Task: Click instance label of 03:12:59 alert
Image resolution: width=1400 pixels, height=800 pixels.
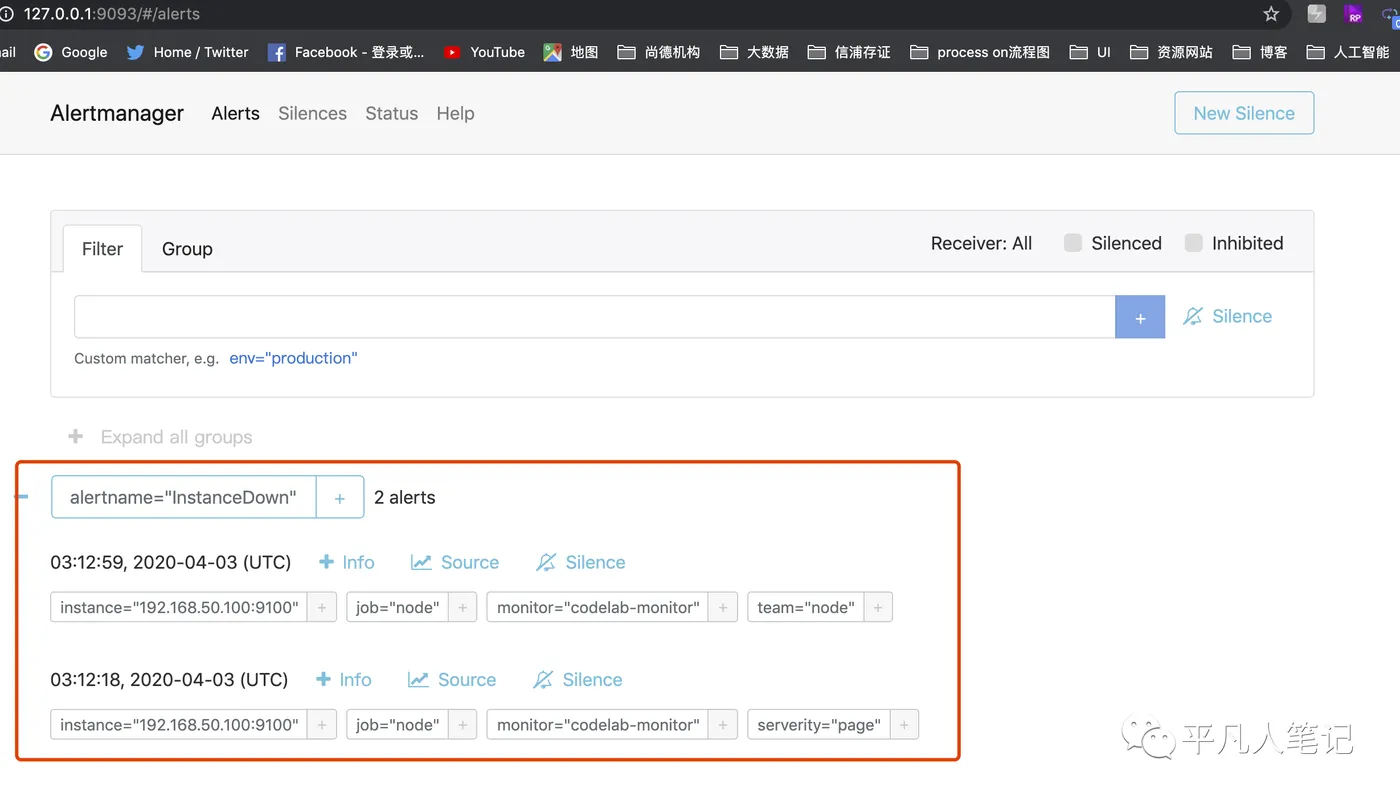Action: pos(179,607)
